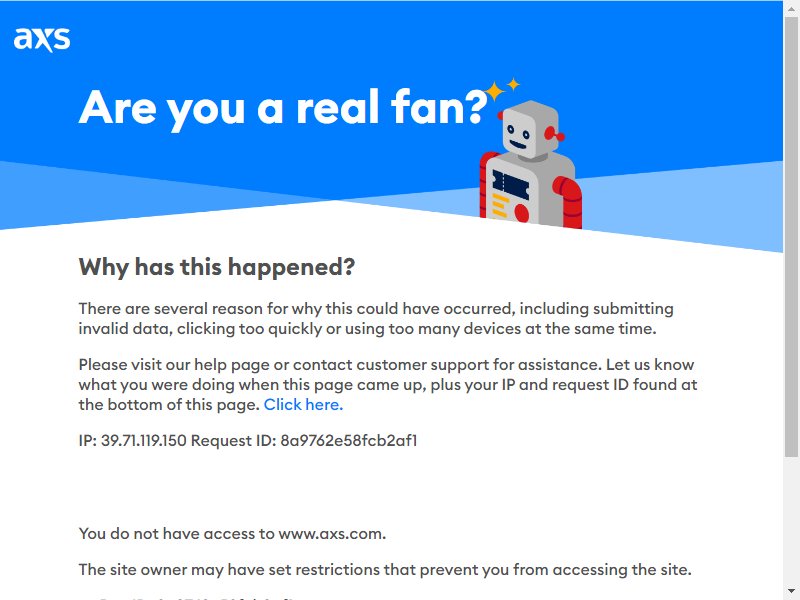Click the scrollbar up arrow

tap(791, 7)
